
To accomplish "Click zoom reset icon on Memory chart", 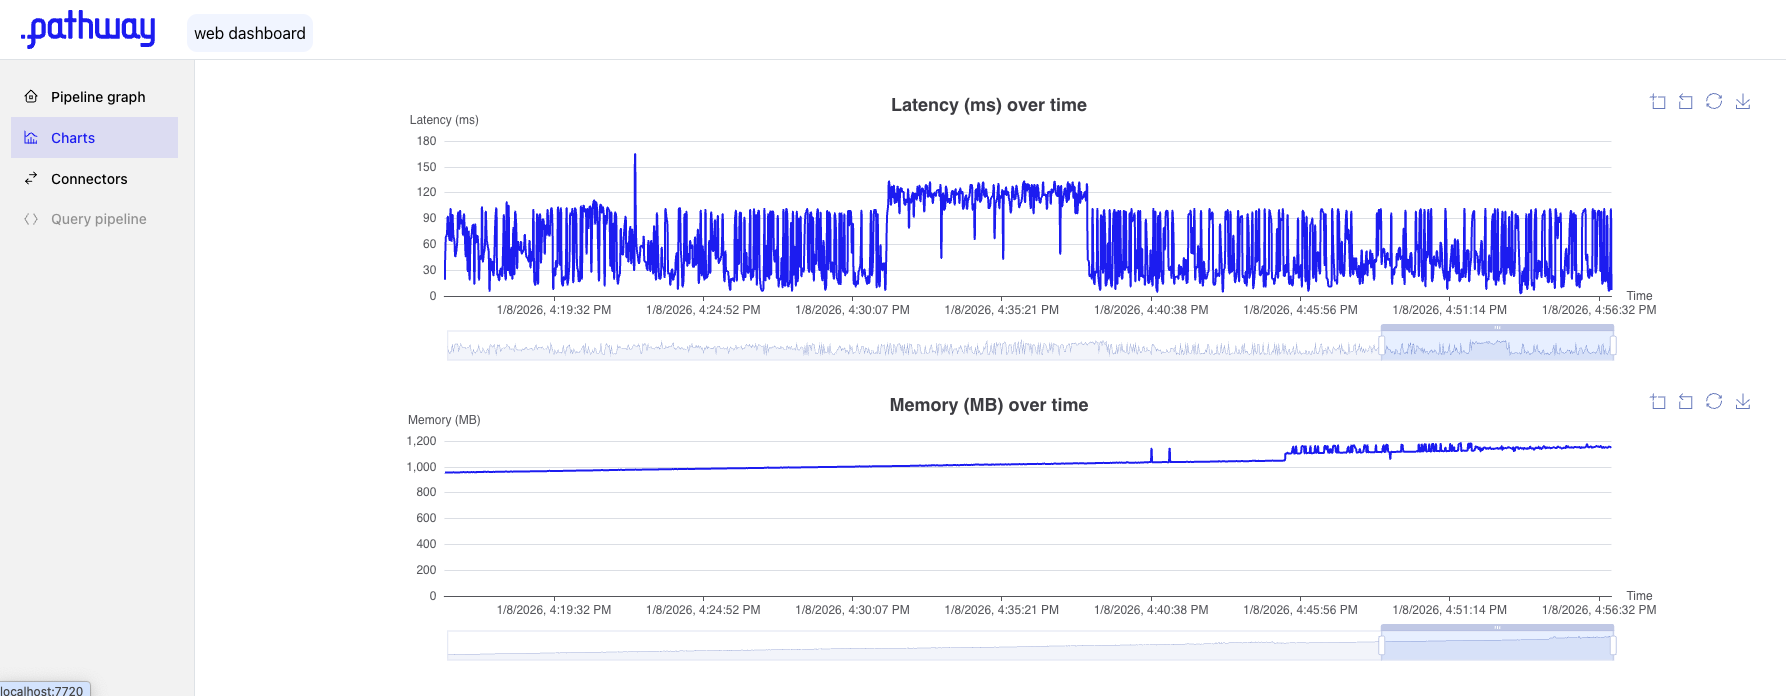I will pos(1686,402).
